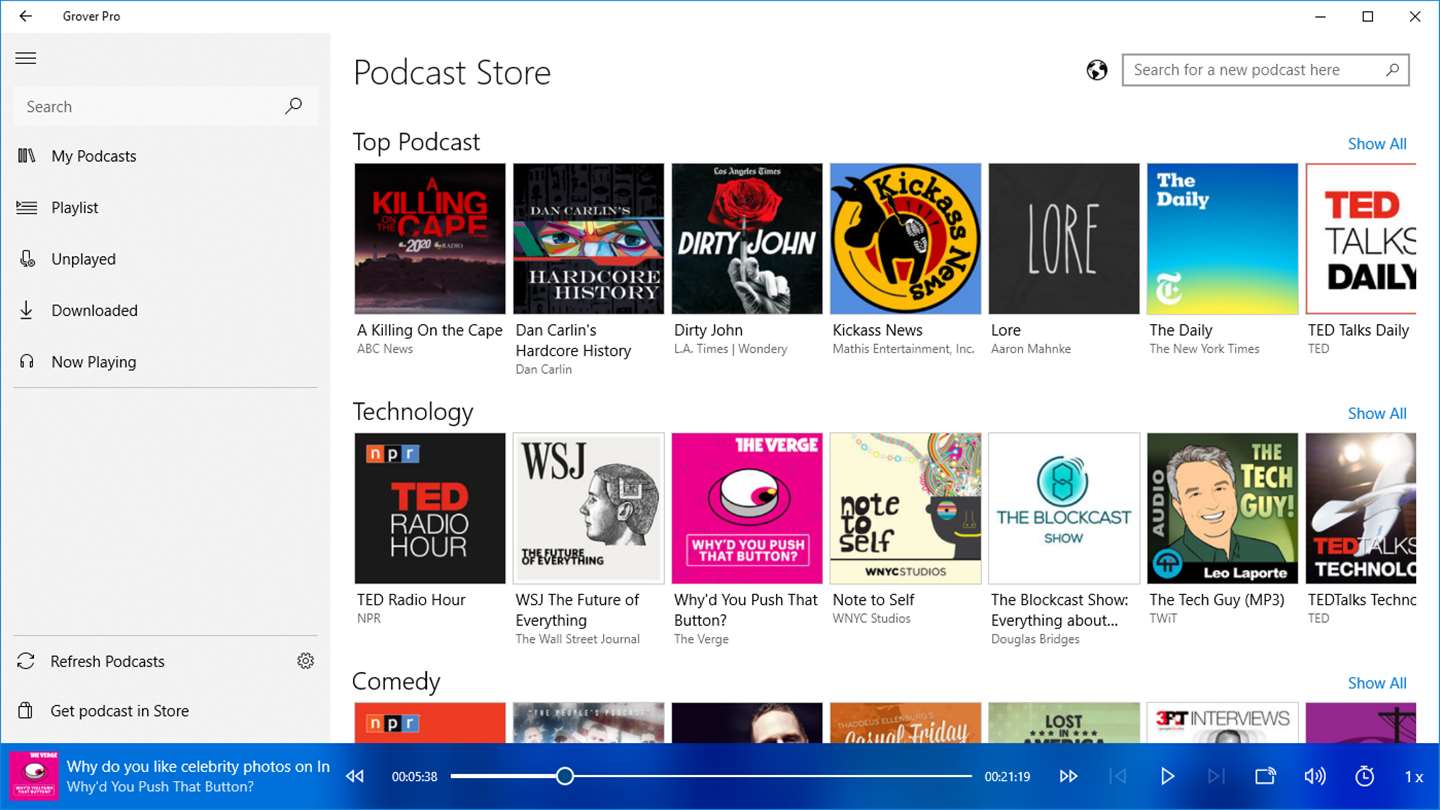Viewport: 1440px width, 810px height.
Task: Click the cast to device icon
Action: (x=1265, y=776)
